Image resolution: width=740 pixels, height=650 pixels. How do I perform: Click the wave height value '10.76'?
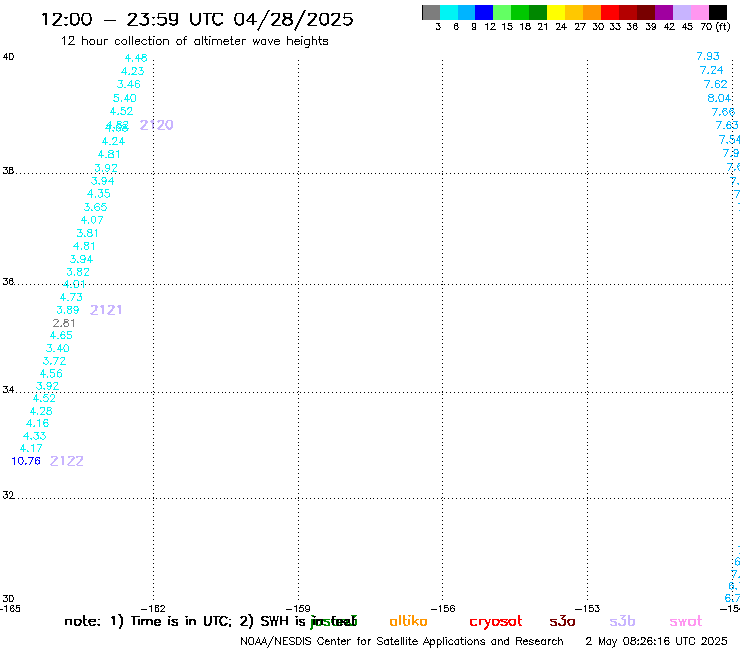(x=26, y=461)
